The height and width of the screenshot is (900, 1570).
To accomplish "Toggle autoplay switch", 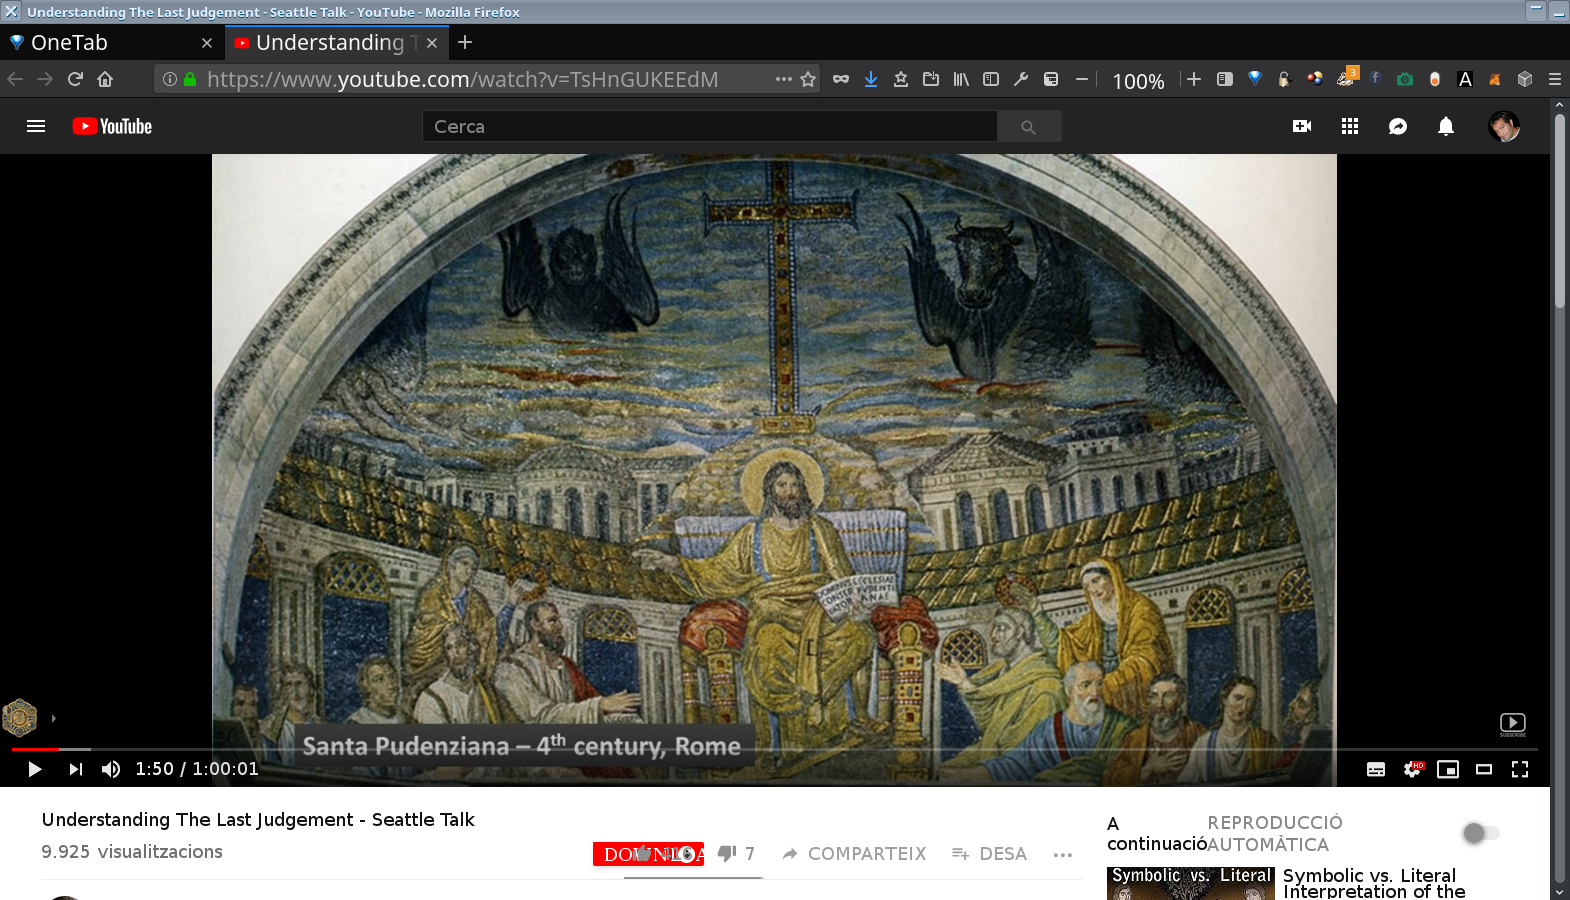I will point(1481,833).
